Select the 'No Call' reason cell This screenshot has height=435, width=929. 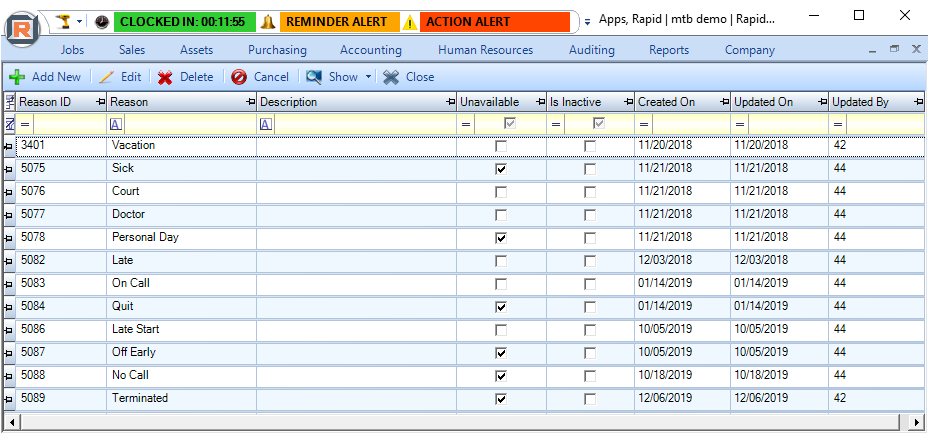click(183, 375)
